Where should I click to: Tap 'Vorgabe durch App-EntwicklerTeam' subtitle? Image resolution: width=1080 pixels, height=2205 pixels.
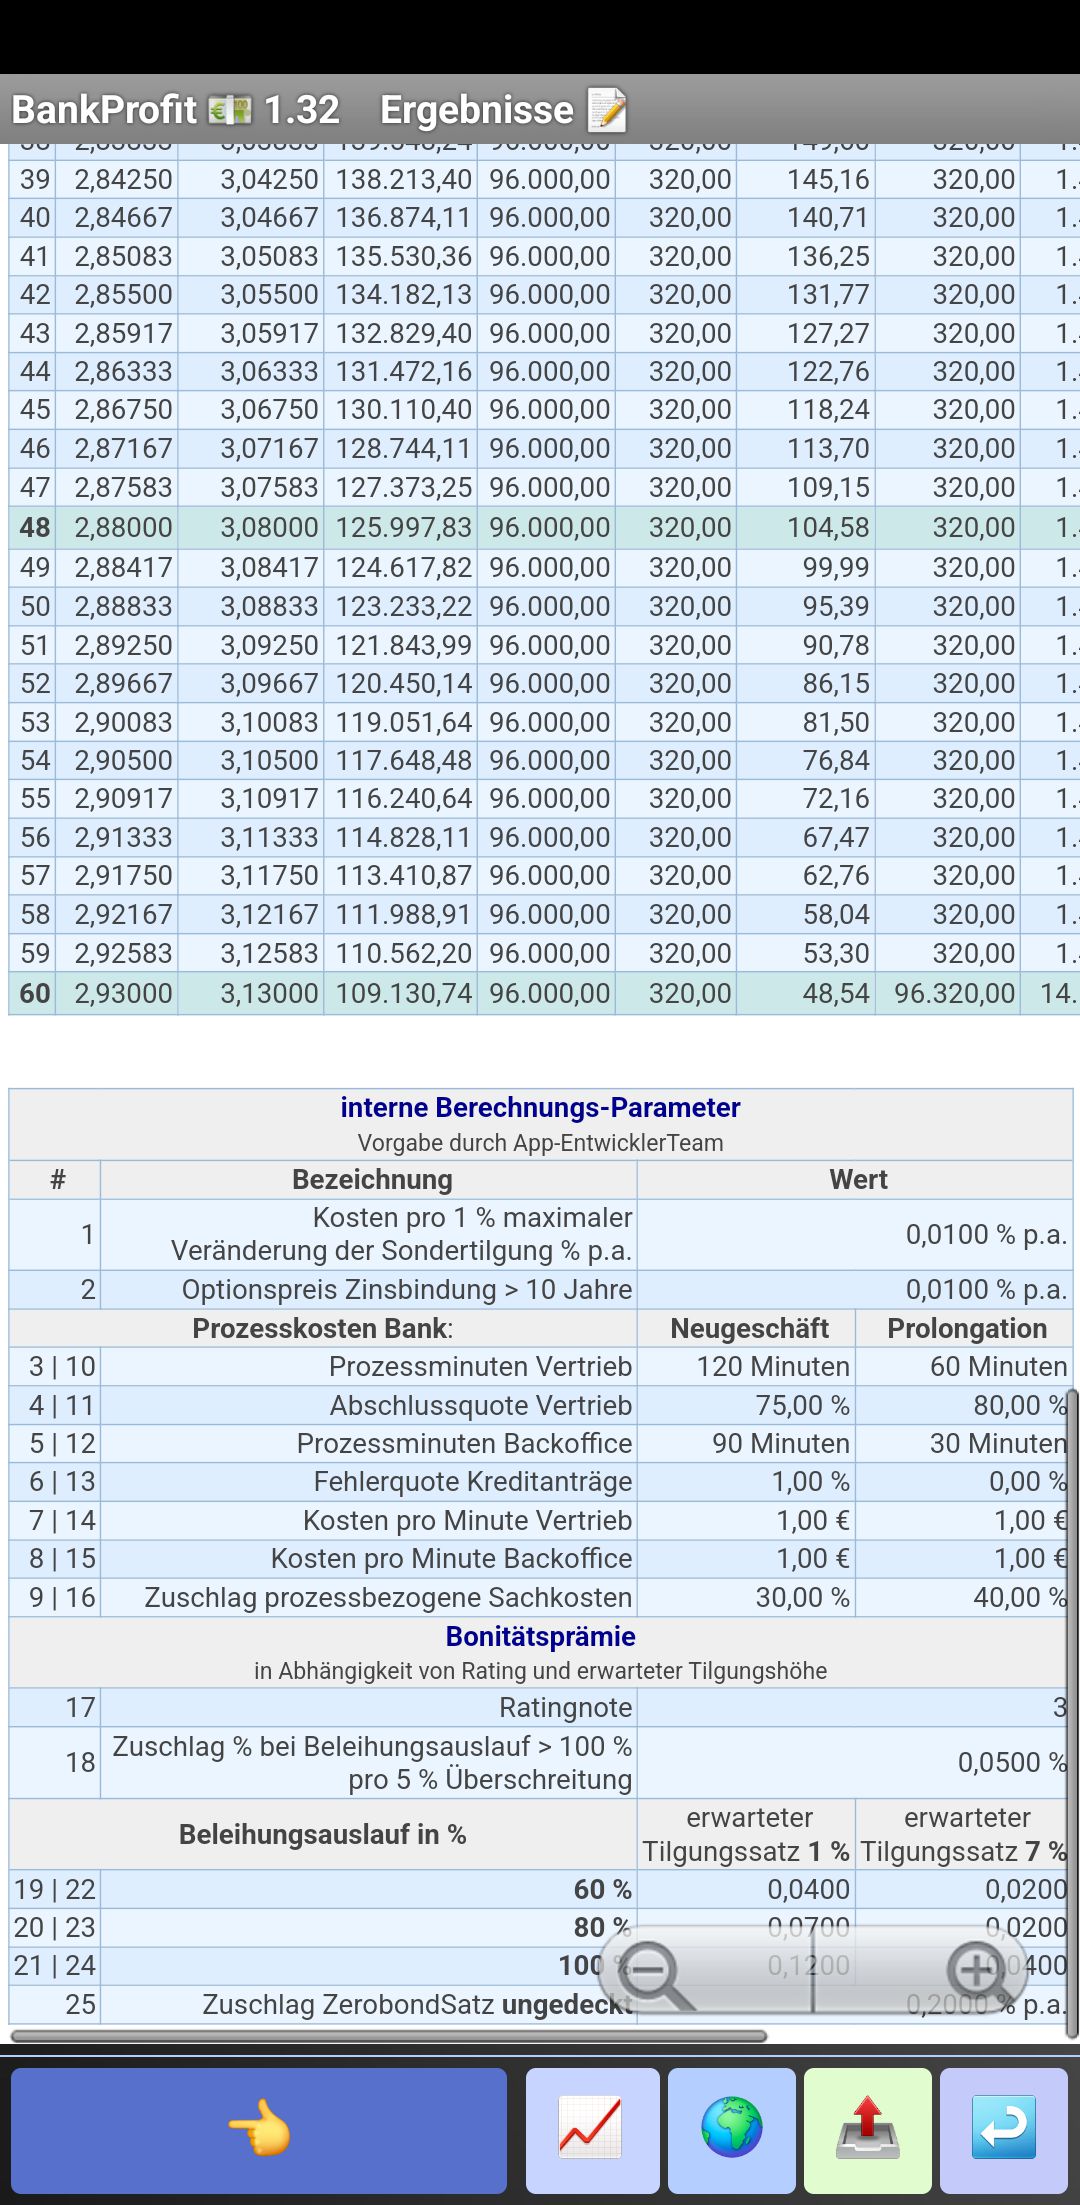click(x=540, y=1143)
